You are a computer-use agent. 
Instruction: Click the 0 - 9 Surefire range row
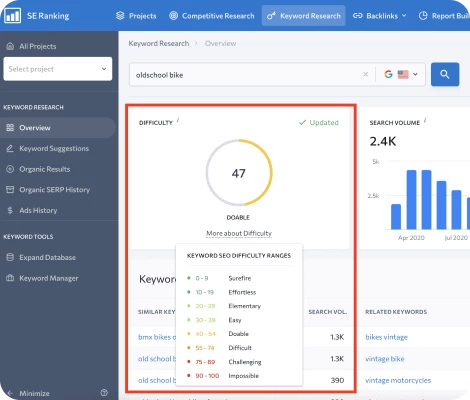click(x=239, y=278)
